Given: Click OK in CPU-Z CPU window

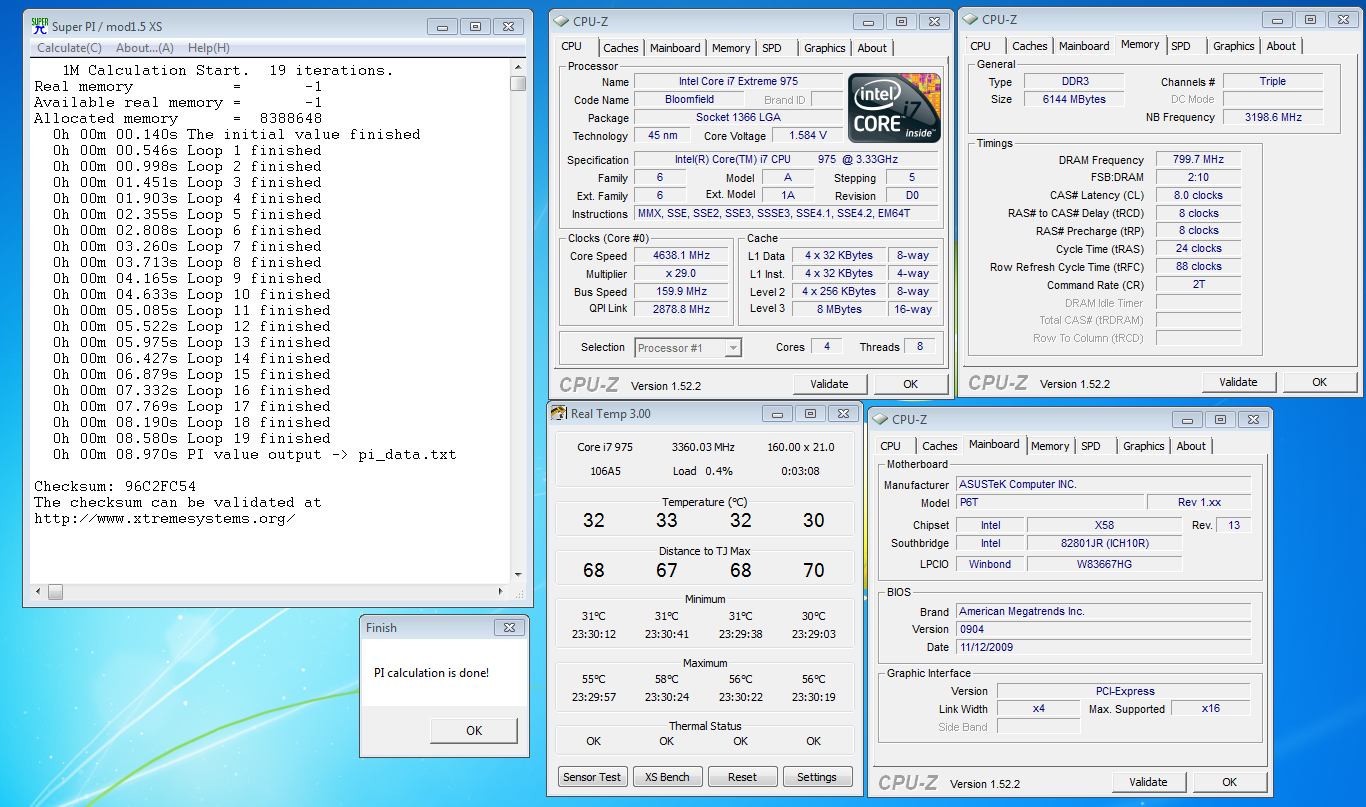Looking at the screenshot, I should (911, 384).
